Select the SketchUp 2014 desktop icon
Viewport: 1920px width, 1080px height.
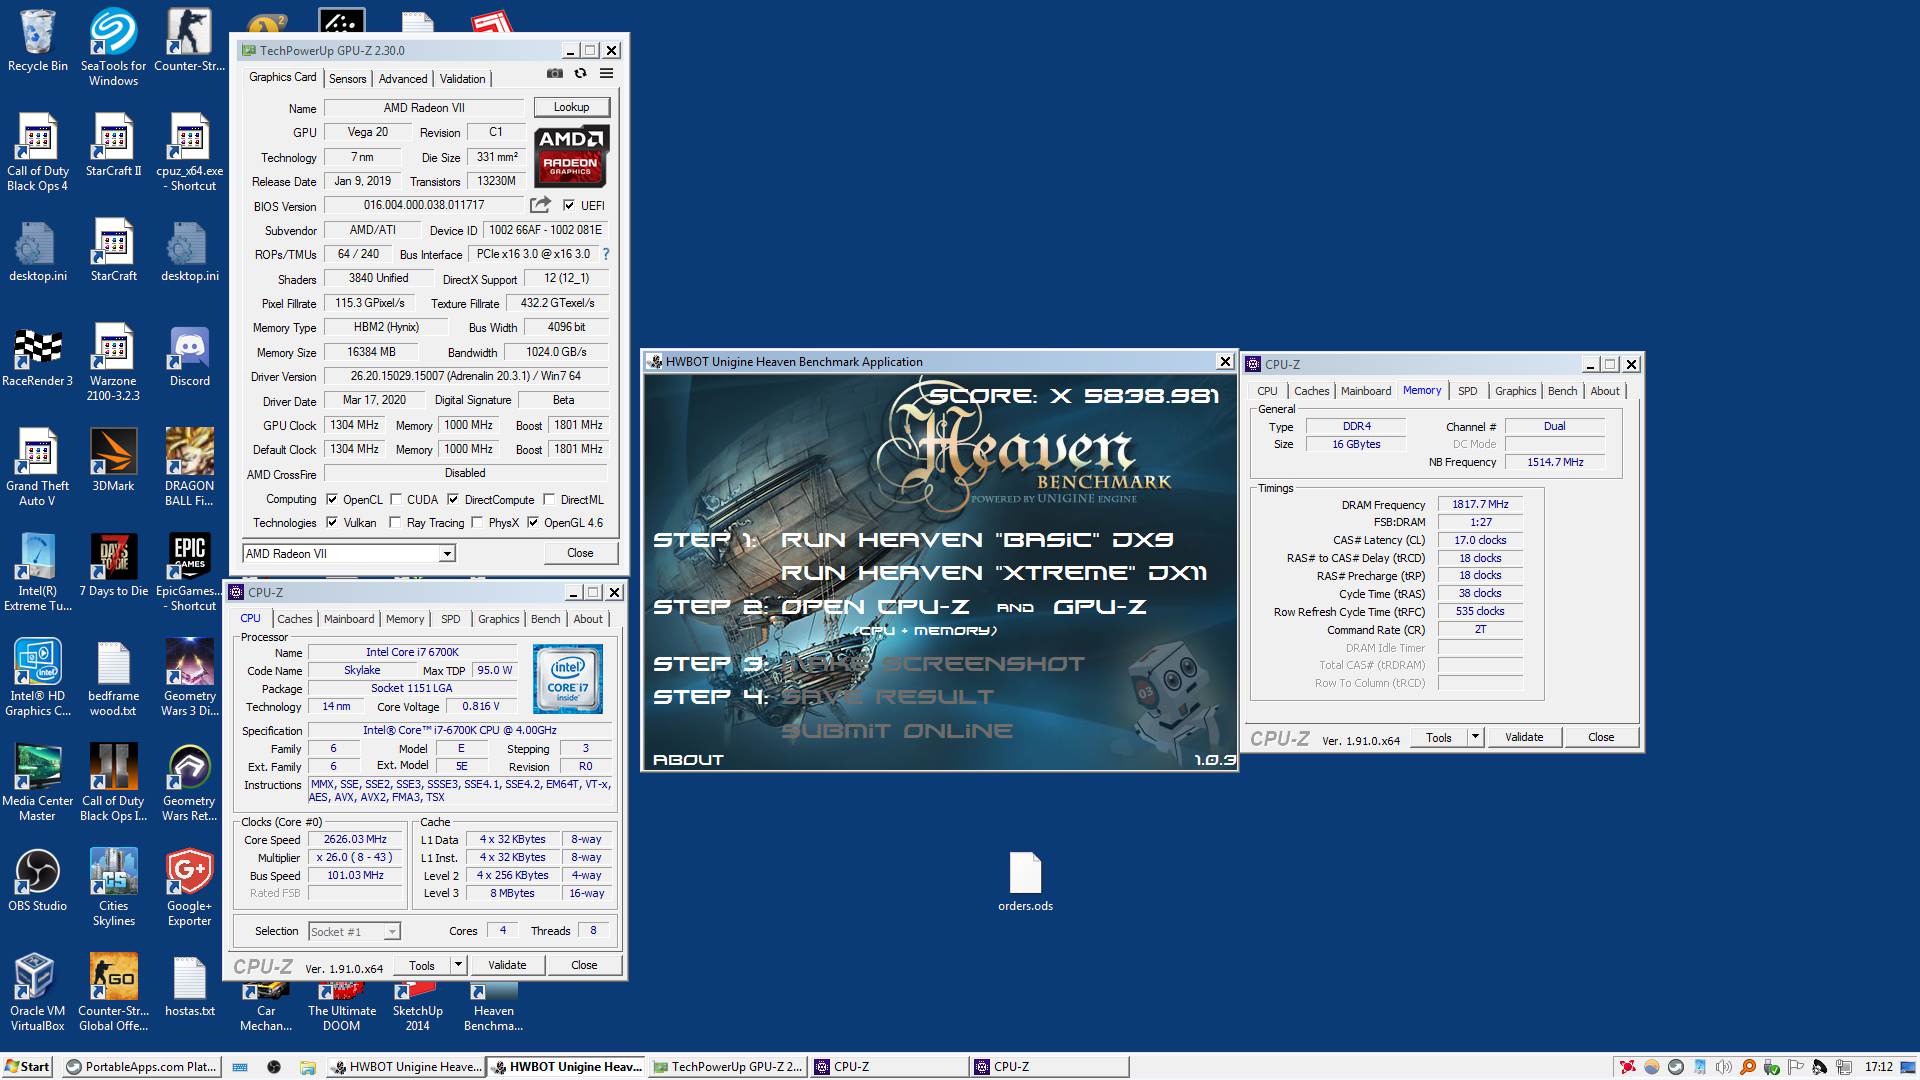(x=418, y=1008)
